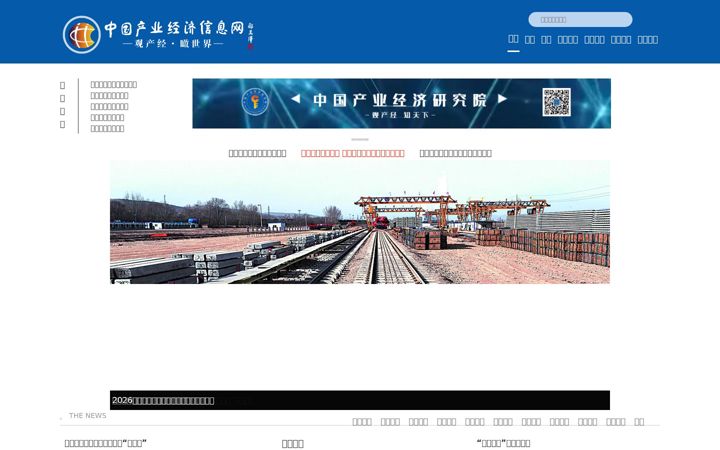The height and width of the screenshot is (450, 720).
Task: Open the bottom headline ending with a quoted phrase
Action: pos(106,443)
